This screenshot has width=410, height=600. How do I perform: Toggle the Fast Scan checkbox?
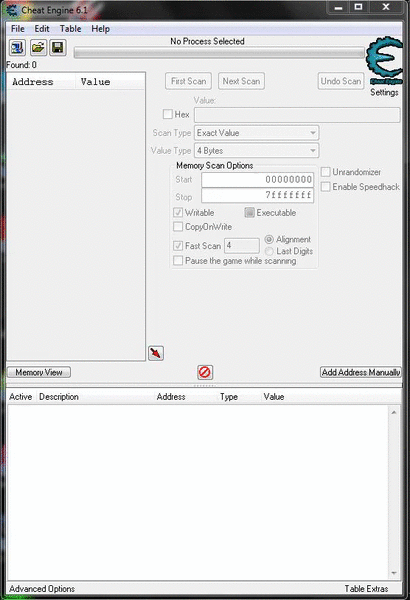178,246
